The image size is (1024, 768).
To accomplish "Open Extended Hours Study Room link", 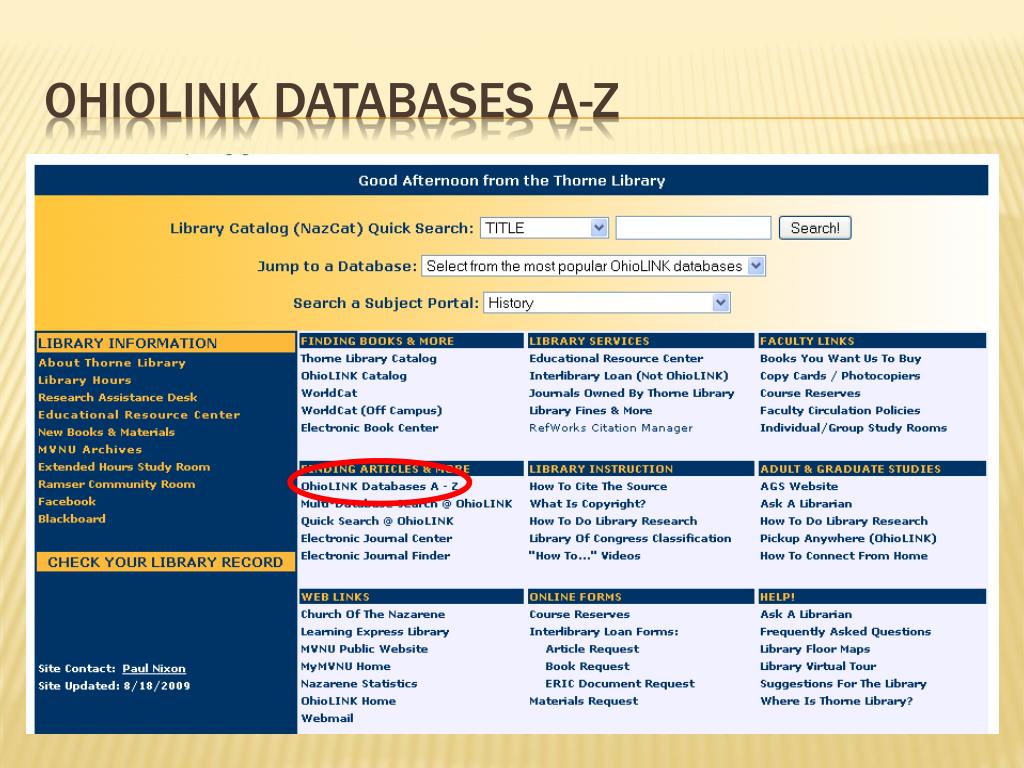I will (124, 467).
